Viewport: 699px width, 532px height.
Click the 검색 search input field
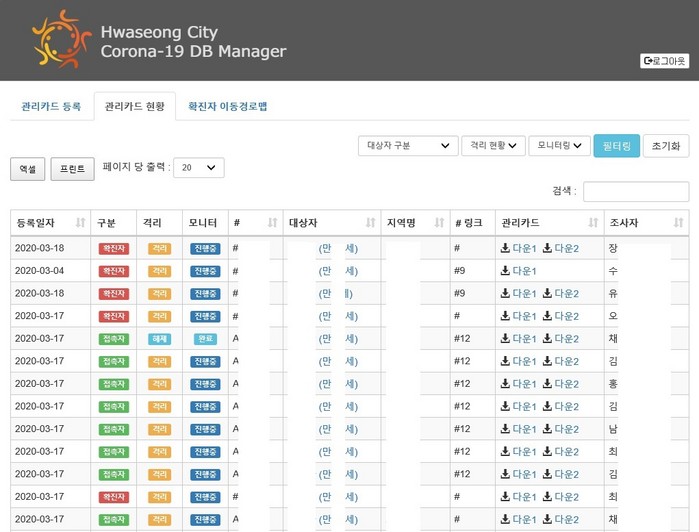tap(636, 191)
